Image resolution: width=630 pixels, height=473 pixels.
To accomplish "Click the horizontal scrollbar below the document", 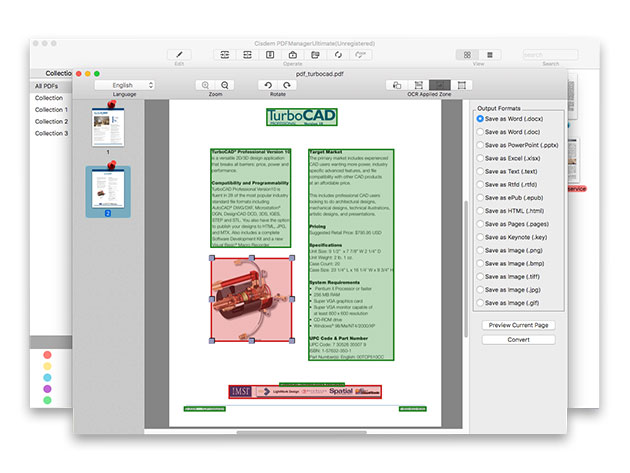I will coord(301,432).
